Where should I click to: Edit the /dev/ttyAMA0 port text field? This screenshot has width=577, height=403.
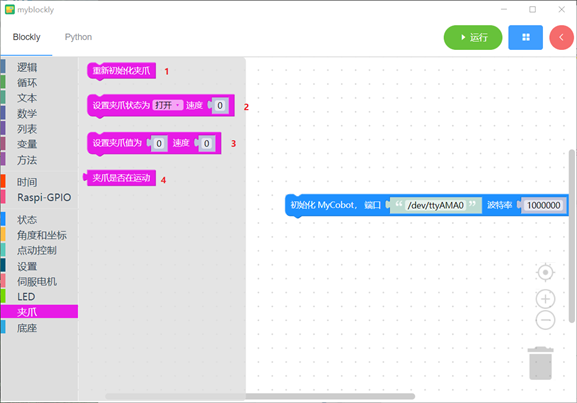(435, 205)
